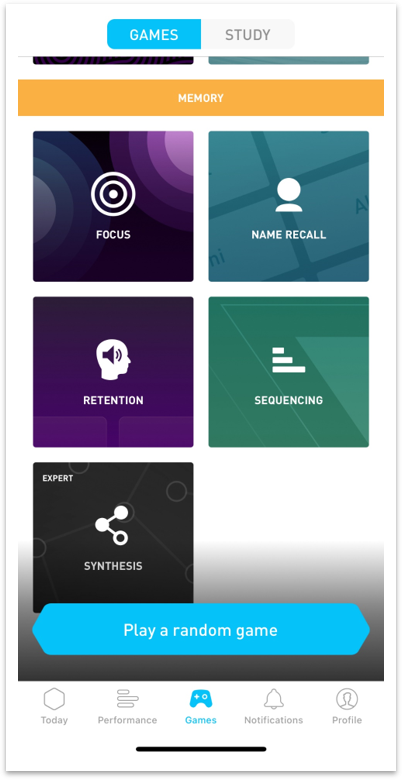
Task: Switch to the STUDY tab
Action: tap(248, 34)
